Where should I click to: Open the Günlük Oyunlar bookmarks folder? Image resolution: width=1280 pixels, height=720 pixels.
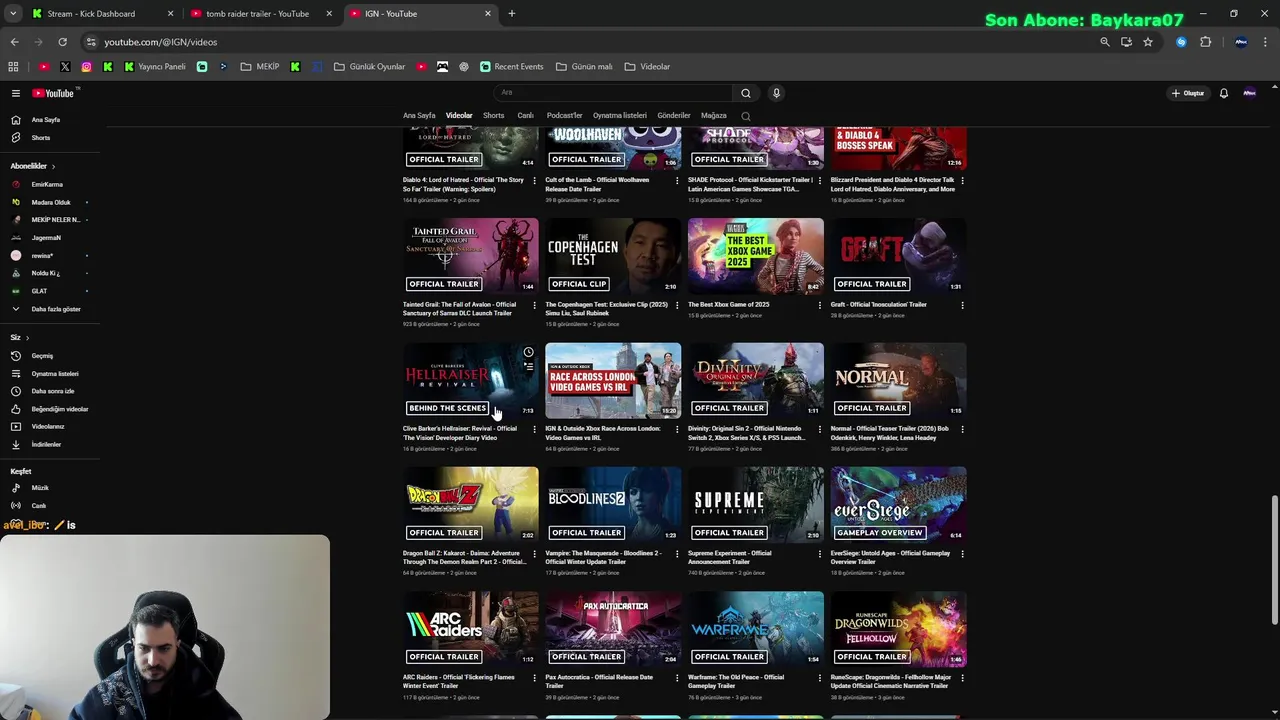point(369,67)
